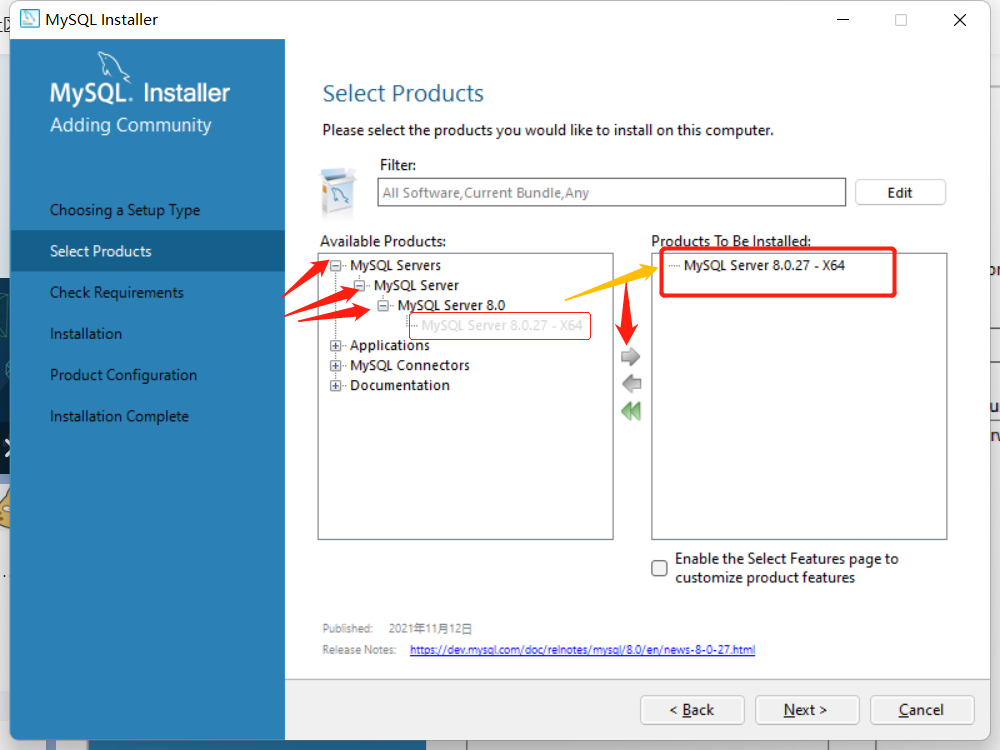Minimize the MySQL Installer window
Viewport: 1000px width, 750px height.
pyautogui.click(x=843, y=20)
